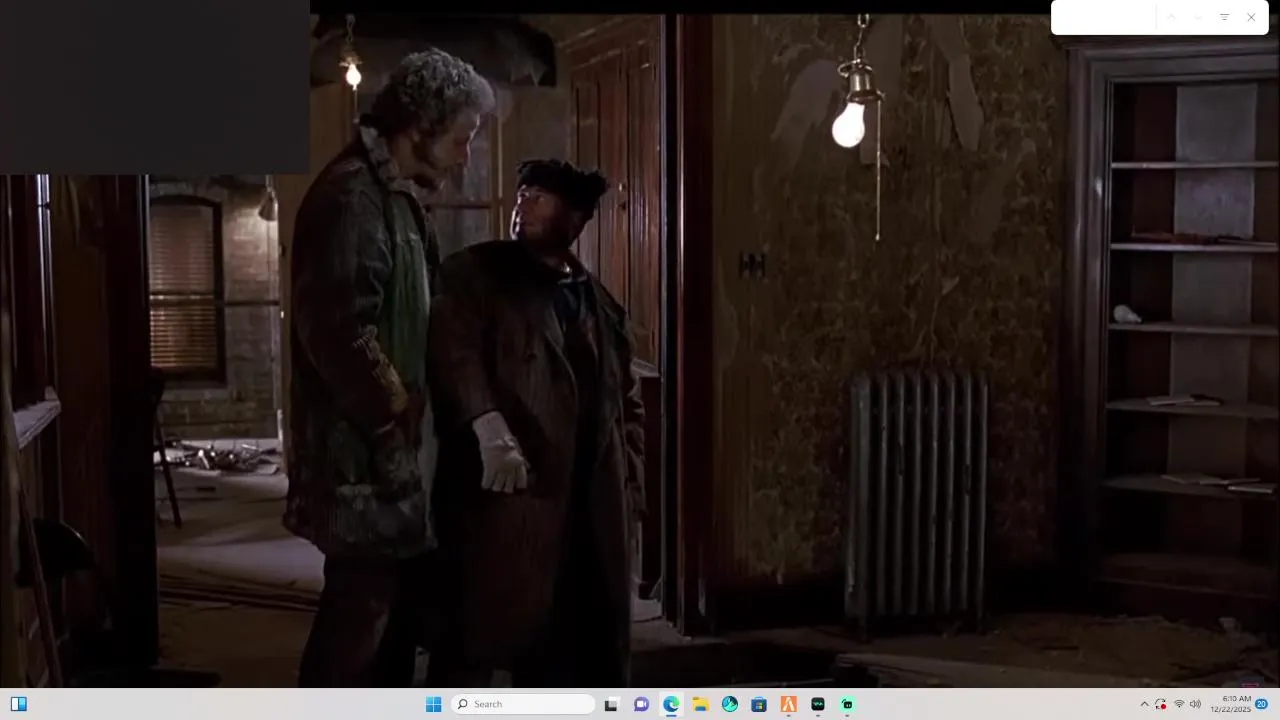Open notification center badge showing 20
Image resolution: width=1280 pixels, height=720 pixels.
pos(1262,704)
